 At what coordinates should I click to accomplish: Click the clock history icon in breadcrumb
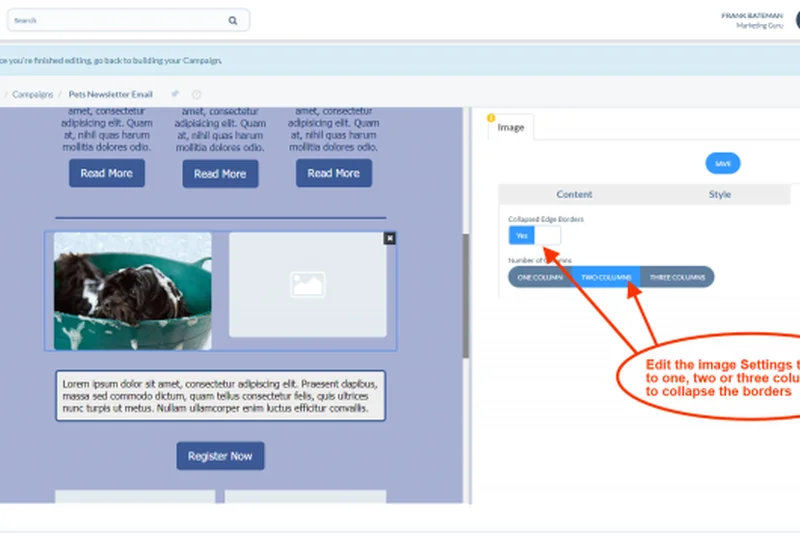(x=196, y=94)
